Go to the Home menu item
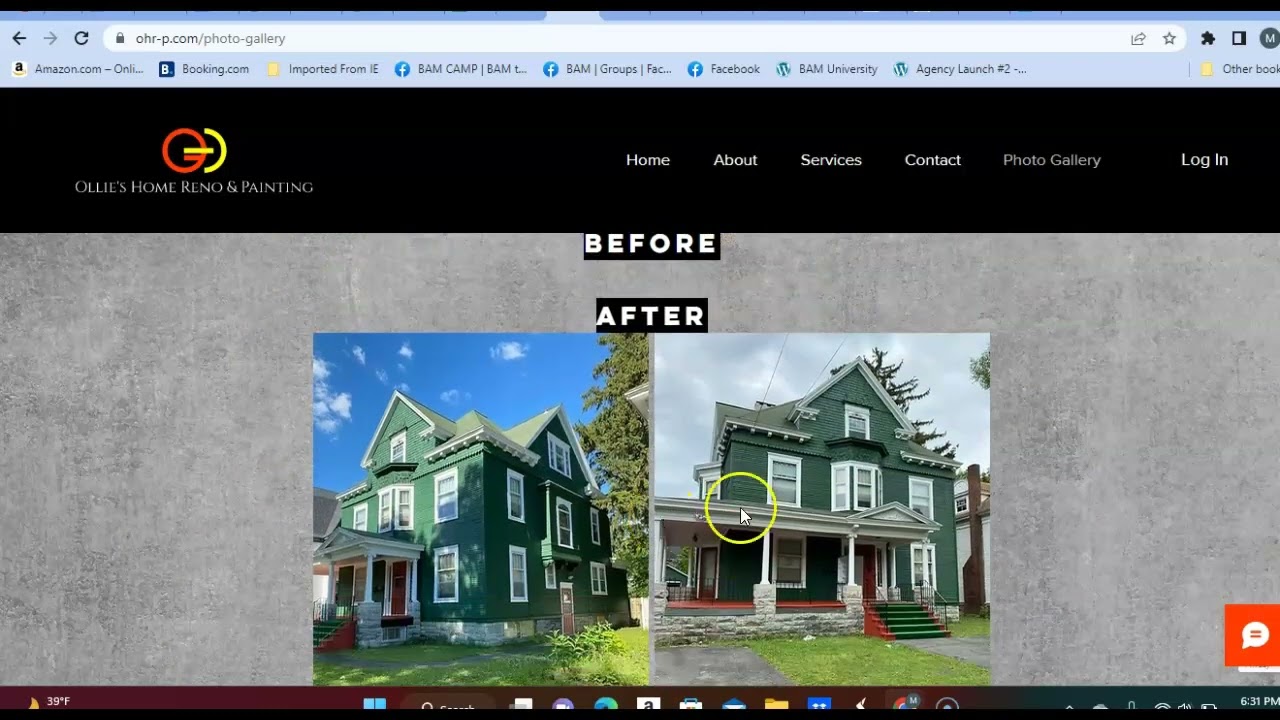 click(648, 160)
